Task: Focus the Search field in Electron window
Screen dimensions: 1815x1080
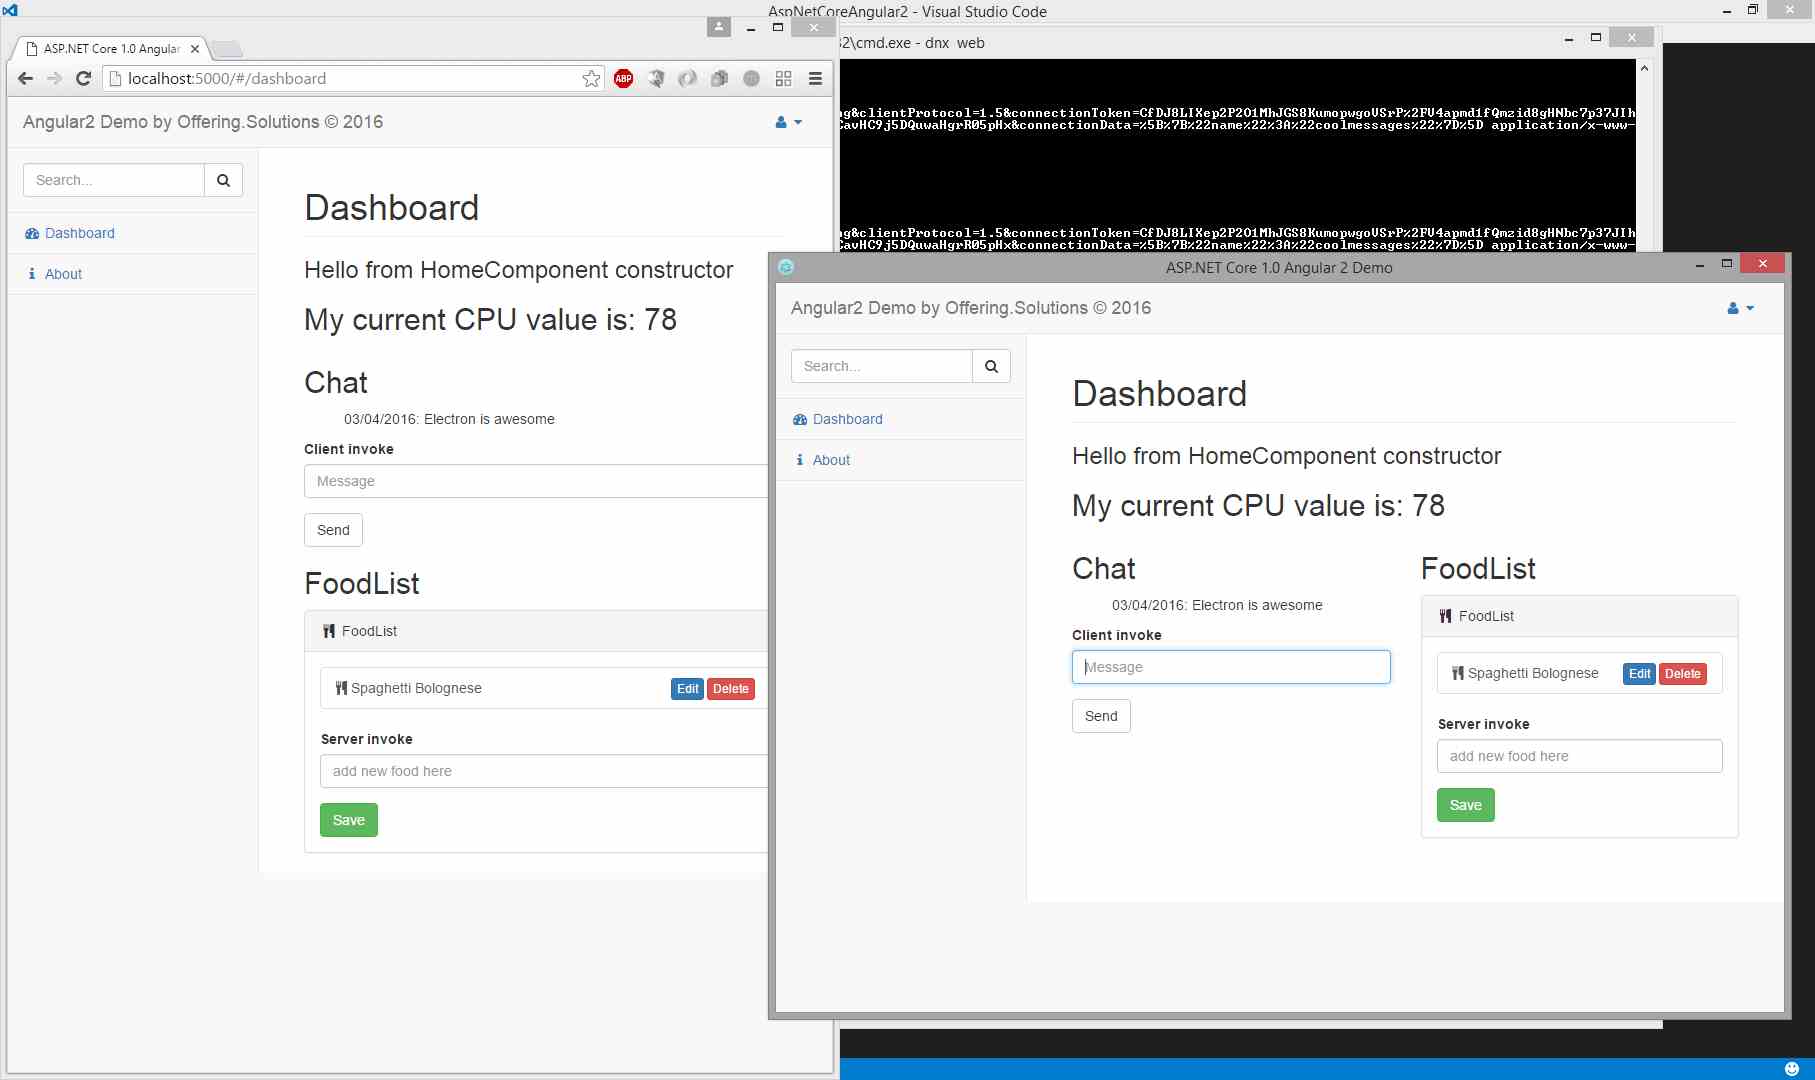Action: (x=882, y=366)
